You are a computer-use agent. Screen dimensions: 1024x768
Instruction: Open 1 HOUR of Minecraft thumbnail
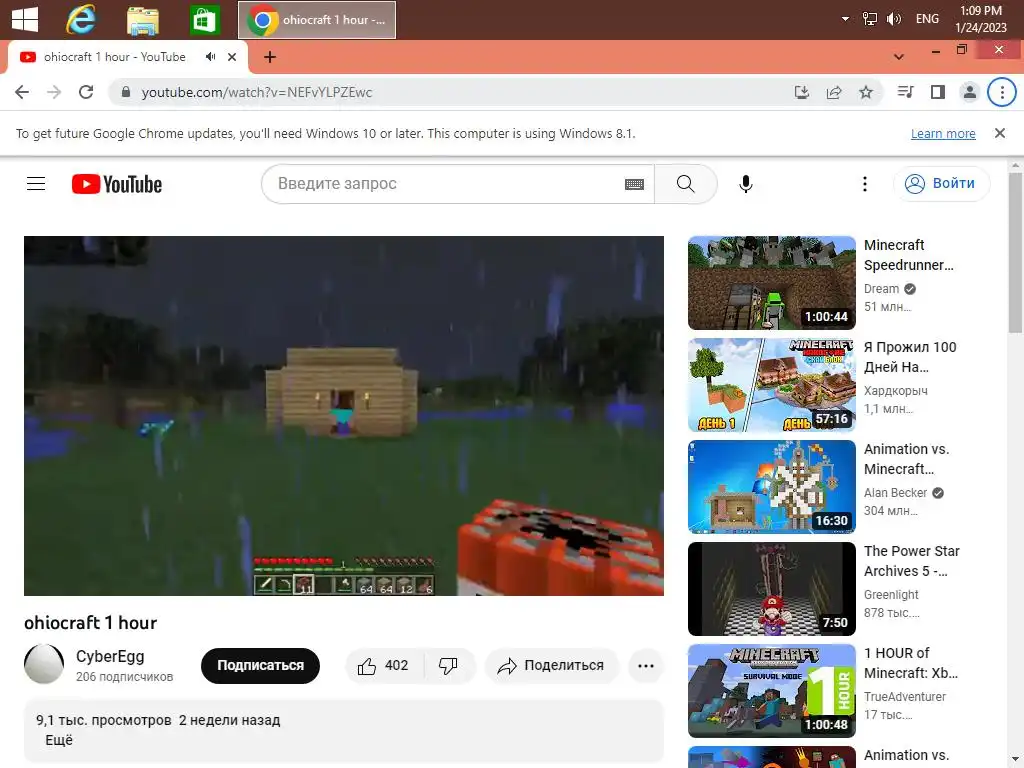click(x=771, y=690)
